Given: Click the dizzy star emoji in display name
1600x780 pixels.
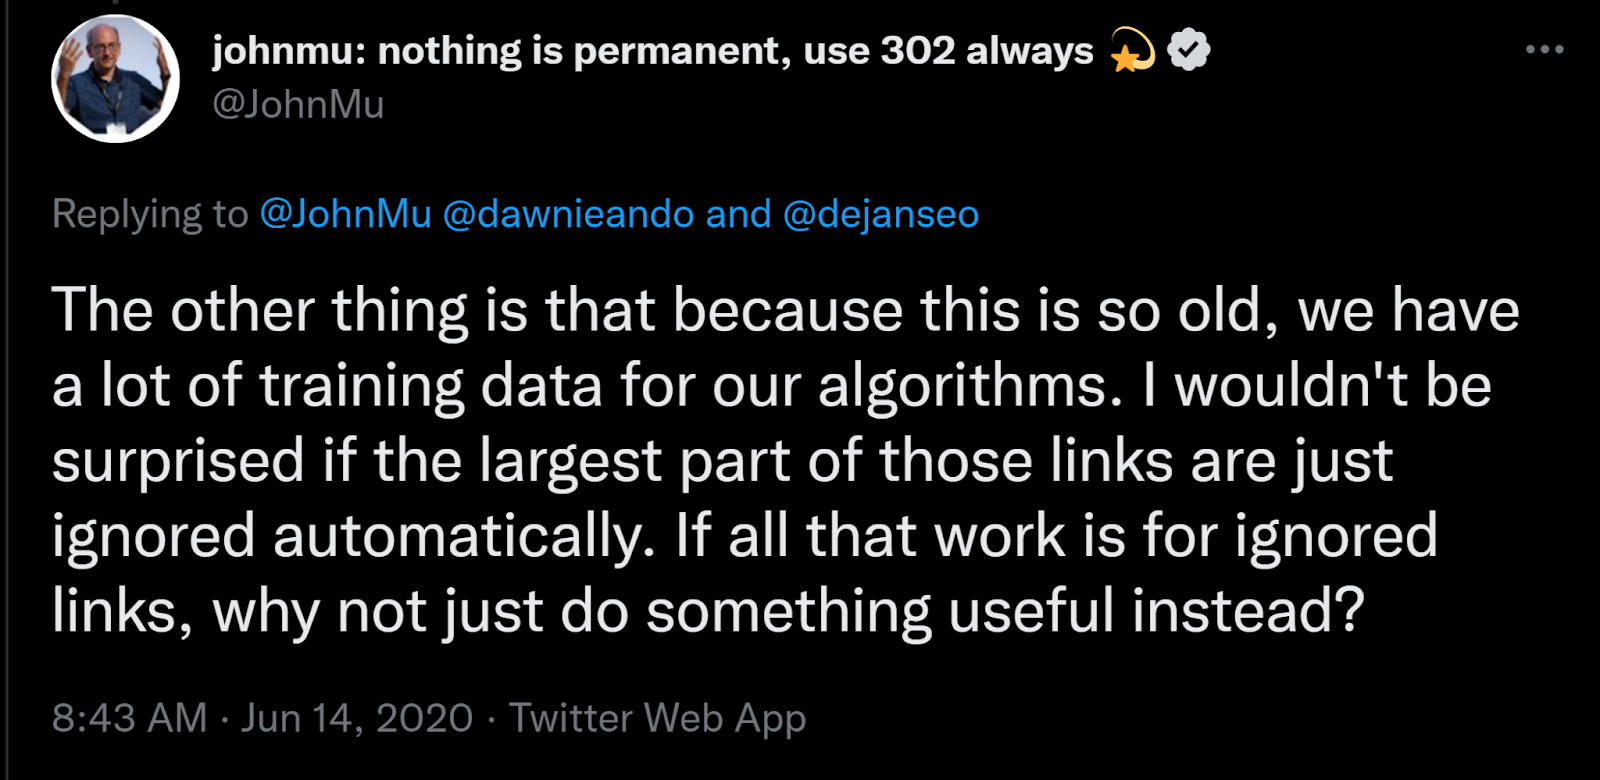Looking at the screenshot, I should 1131,52.
